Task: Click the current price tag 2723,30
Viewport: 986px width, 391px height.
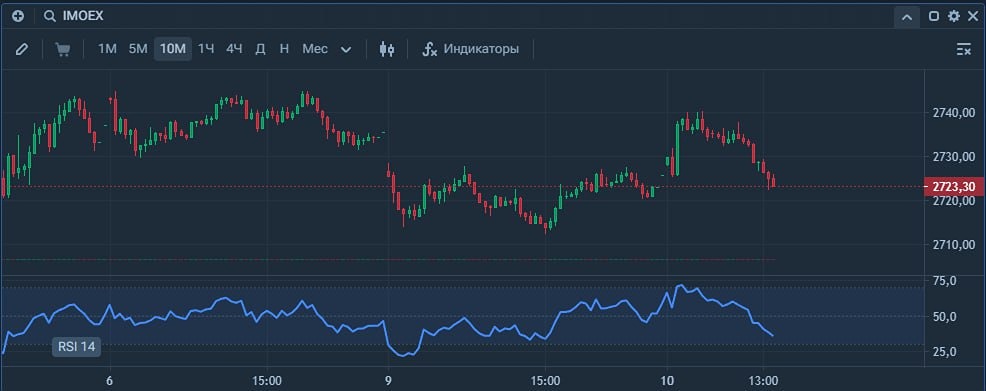Action: (x=954, y=187)
